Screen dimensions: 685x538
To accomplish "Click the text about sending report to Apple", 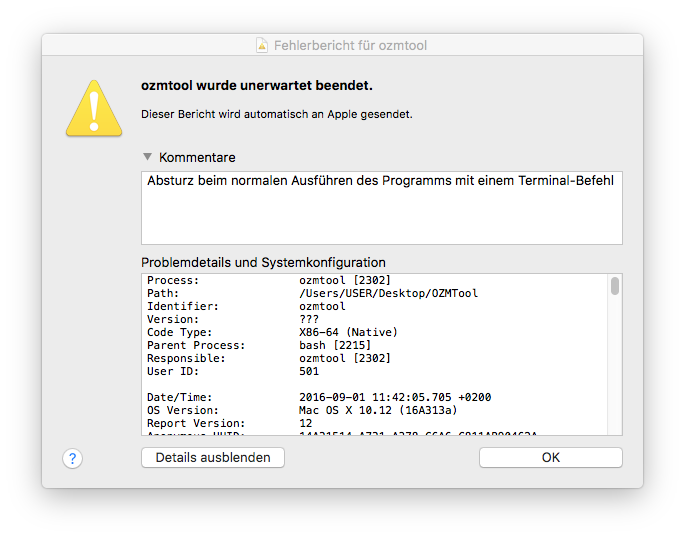I will point(277,114).
